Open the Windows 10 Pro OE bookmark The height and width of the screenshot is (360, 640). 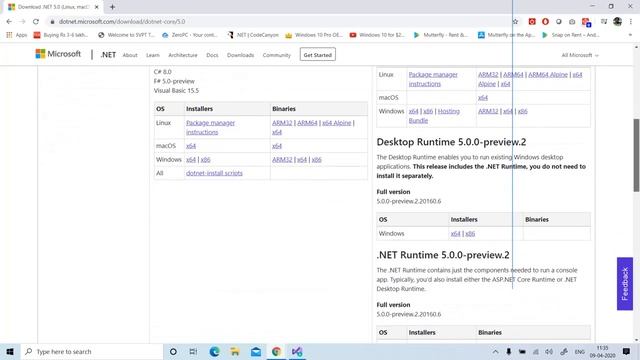pyautogui.click(x=314, y=35)
